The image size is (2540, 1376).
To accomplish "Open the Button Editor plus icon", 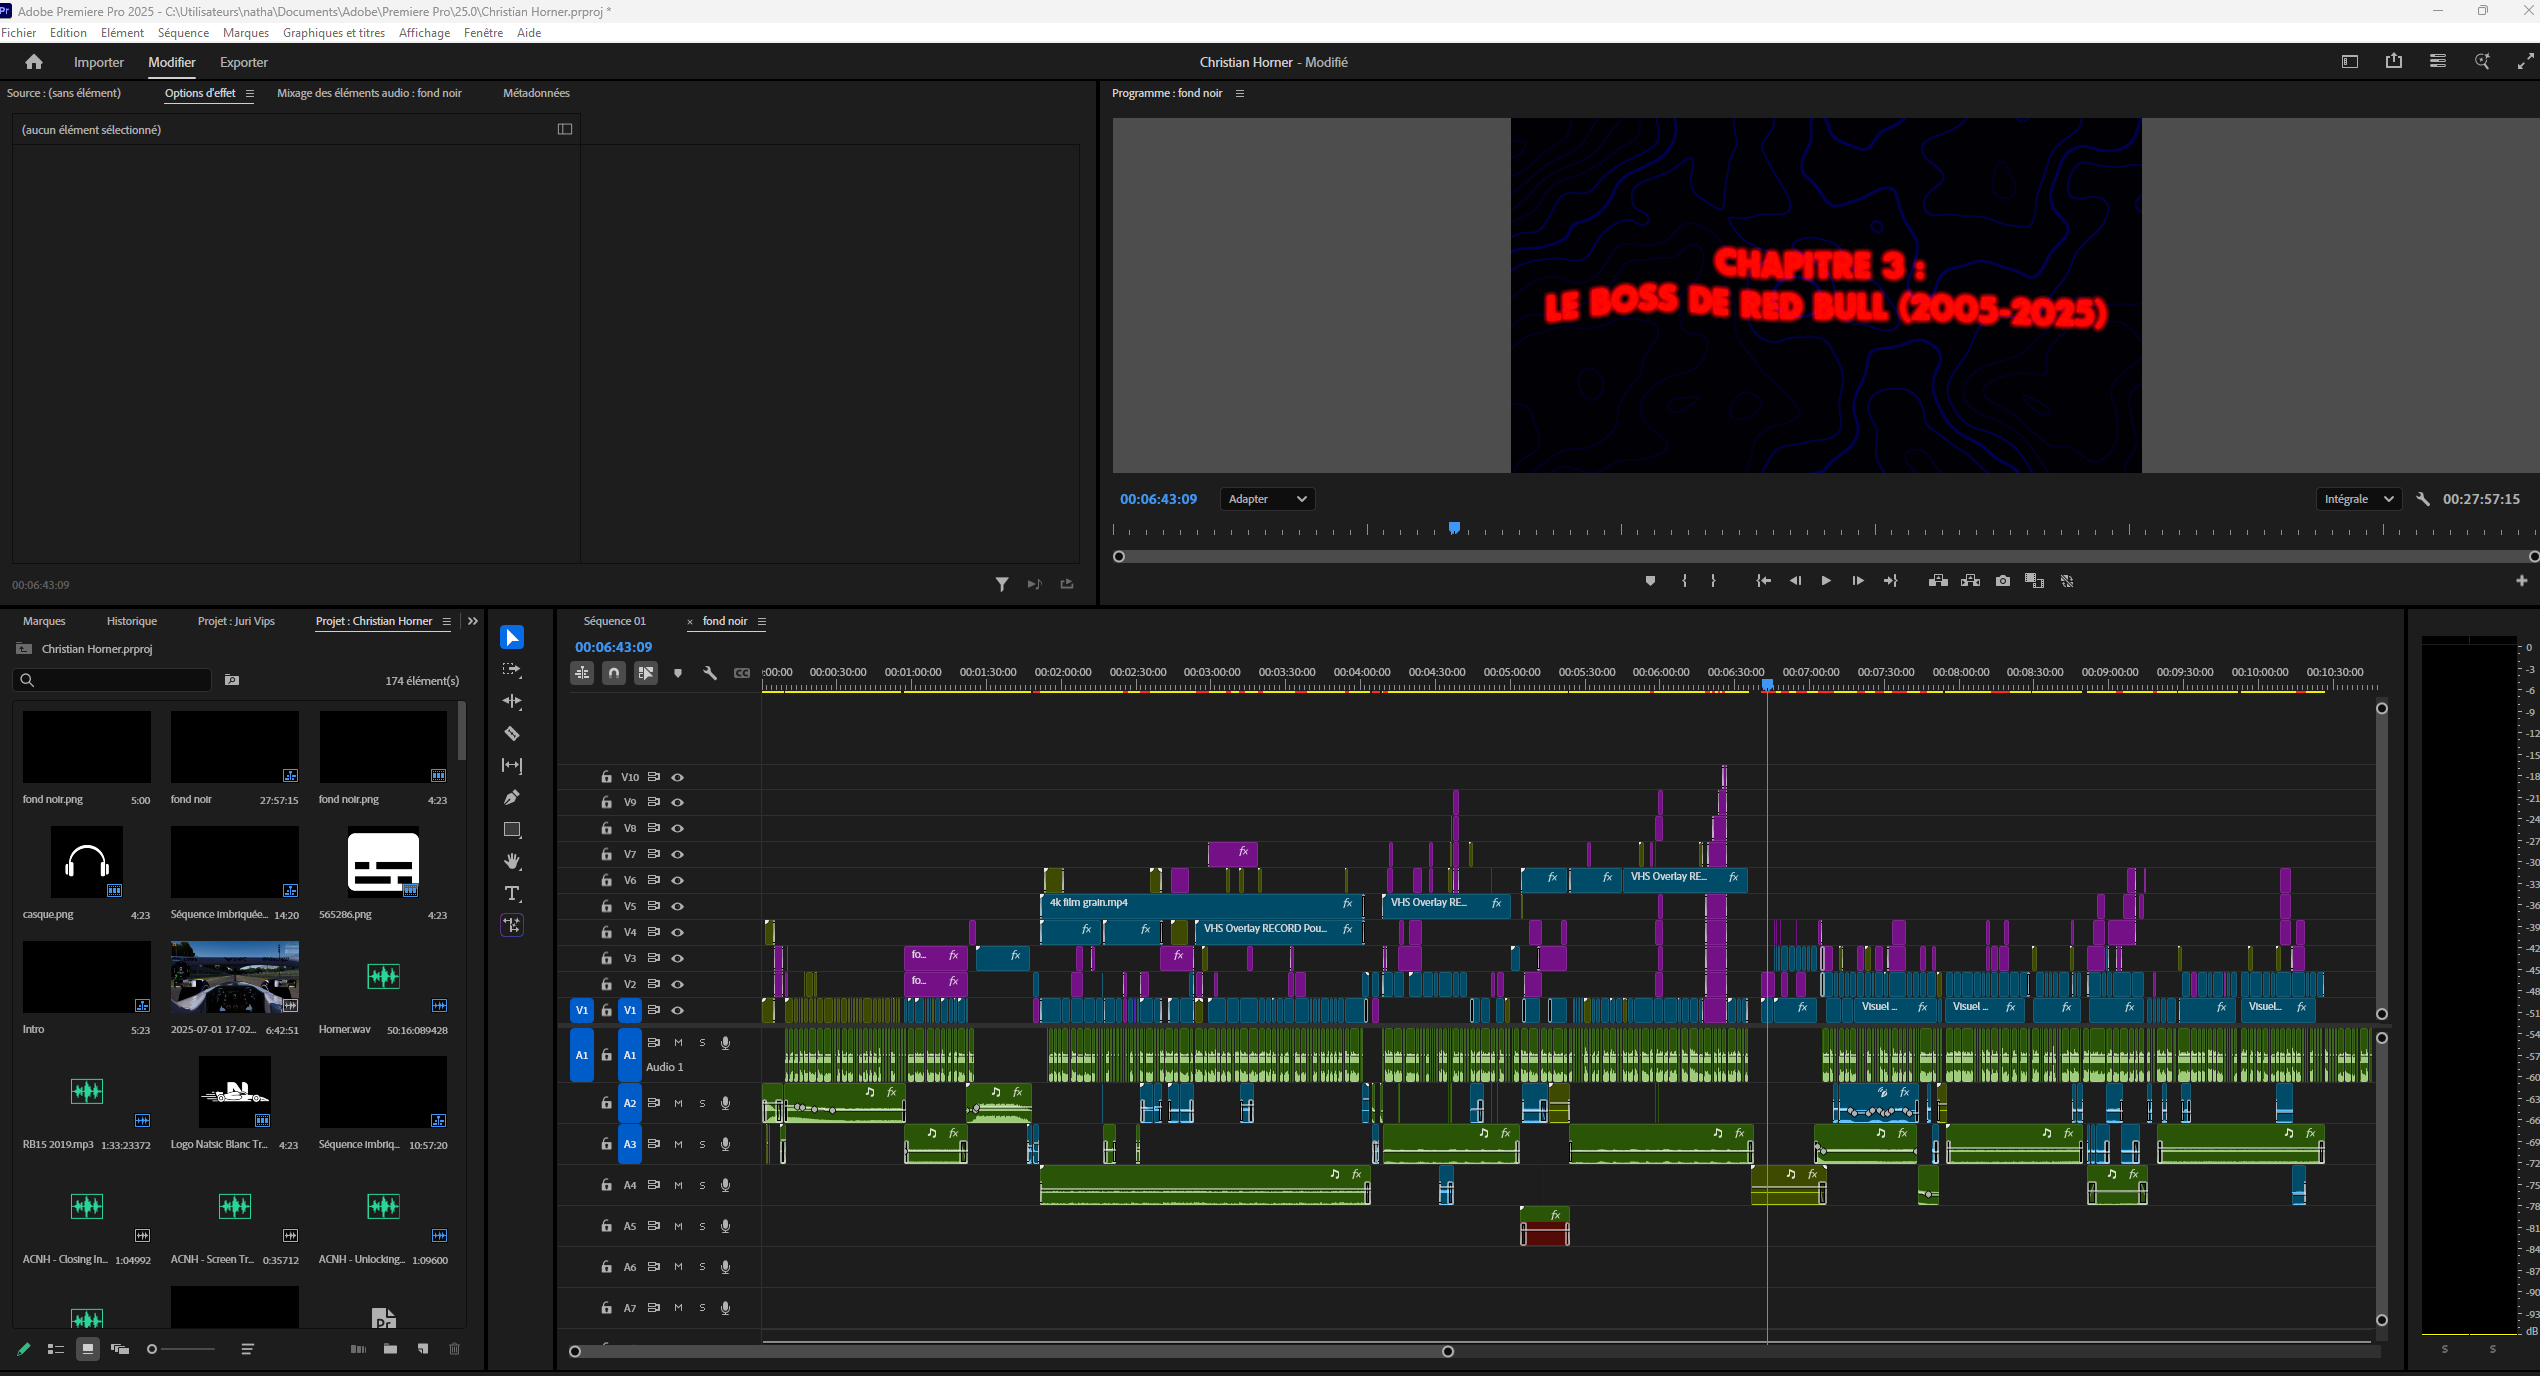I will 2521,581.
